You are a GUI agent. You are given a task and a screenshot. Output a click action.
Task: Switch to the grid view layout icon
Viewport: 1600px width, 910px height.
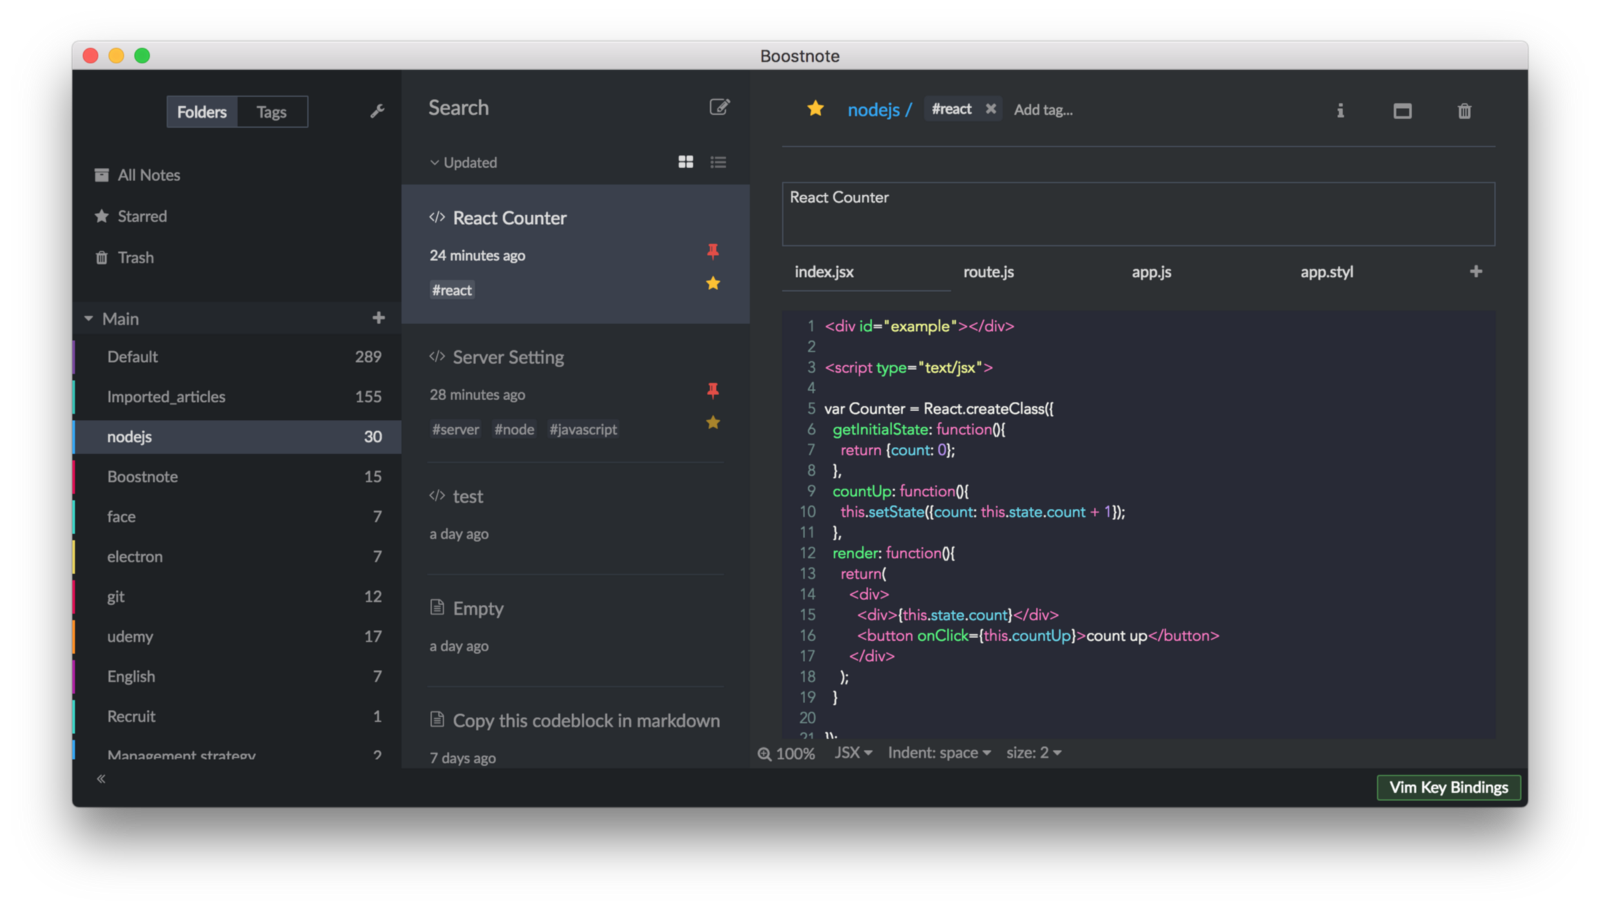686,162
